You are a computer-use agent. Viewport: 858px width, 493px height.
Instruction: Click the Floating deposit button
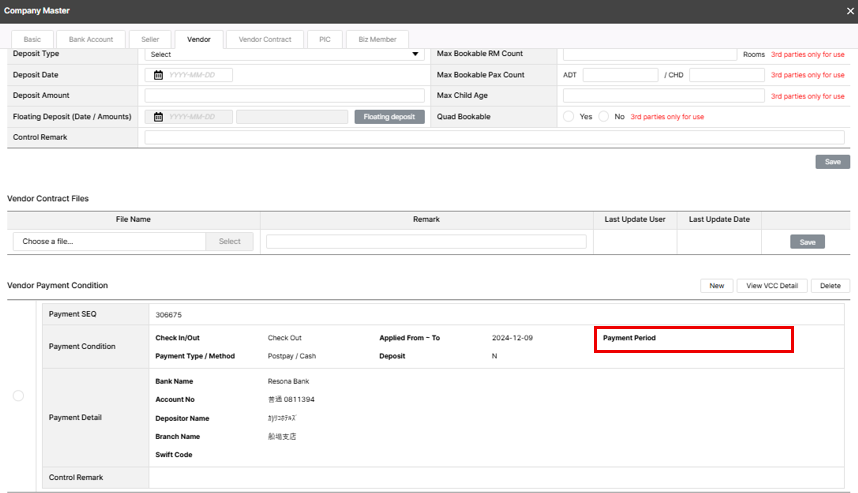pos(389,117)
